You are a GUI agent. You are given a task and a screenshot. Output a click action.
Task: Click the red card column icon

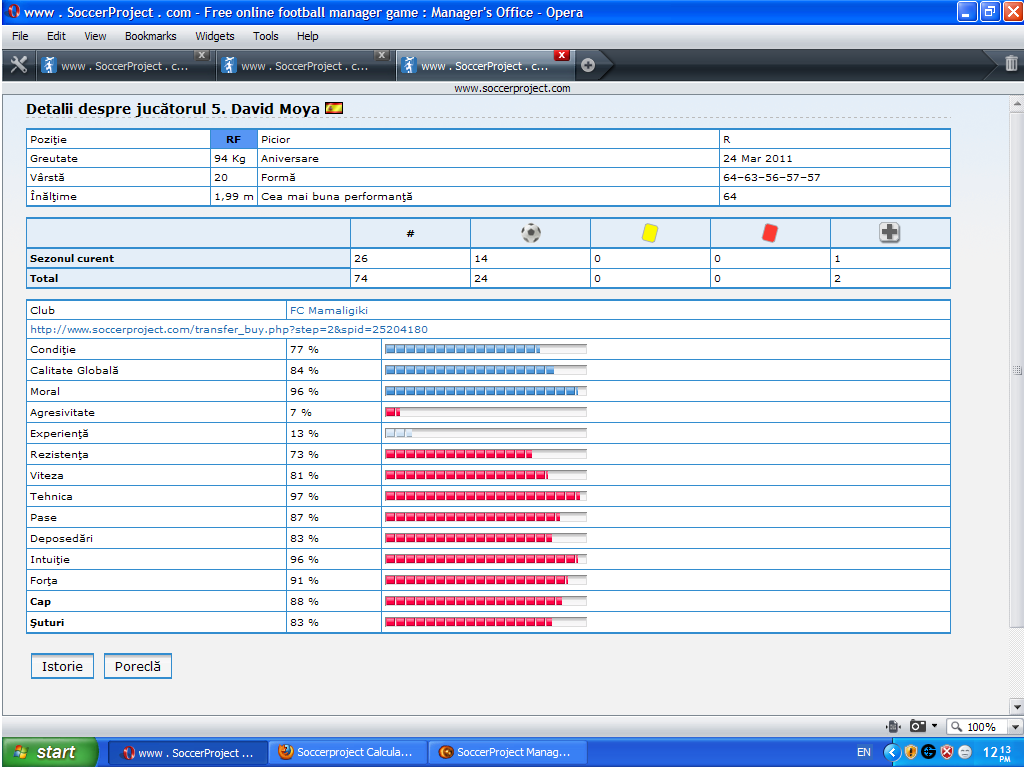(770, 232)
